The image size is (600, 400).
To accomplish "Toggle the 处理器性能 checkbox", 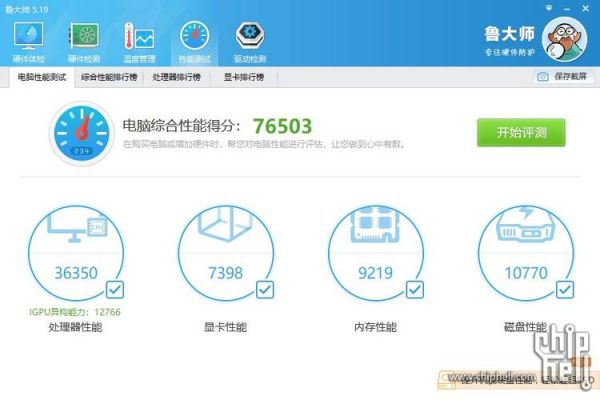I will [x=115, y=290].
